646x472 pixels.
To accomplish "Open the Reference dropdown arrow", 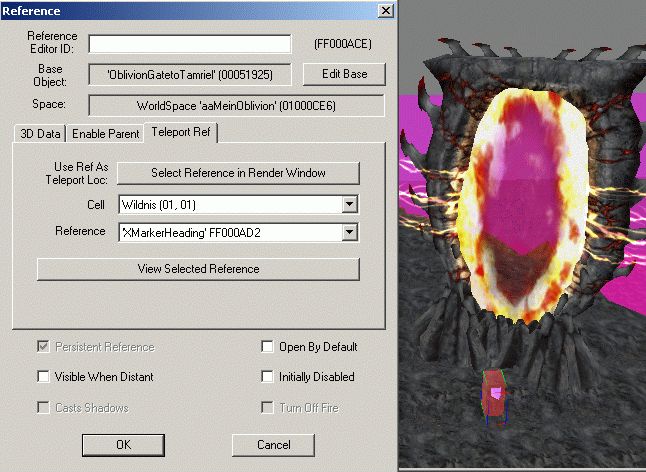I will (x=349, y=232).
